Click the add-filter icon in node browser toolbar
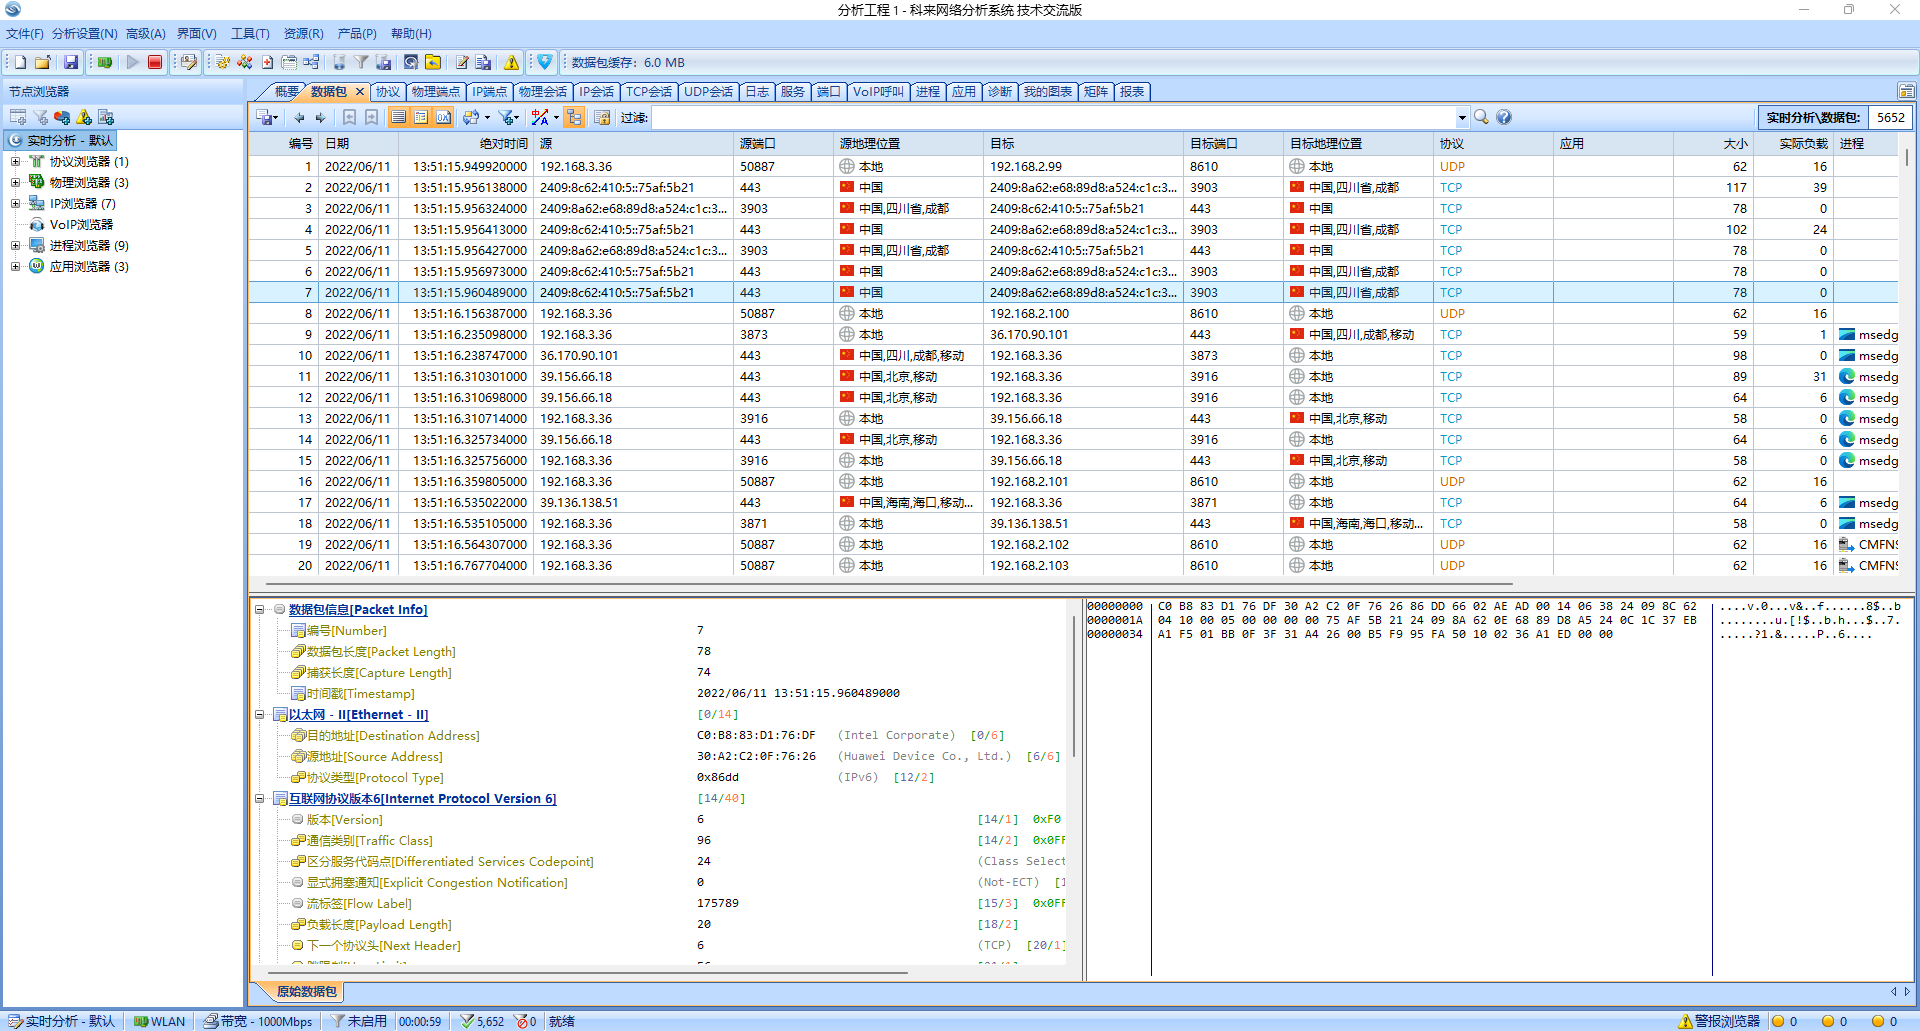Viewport: 1920px width, 1031px height. [40, 117]
